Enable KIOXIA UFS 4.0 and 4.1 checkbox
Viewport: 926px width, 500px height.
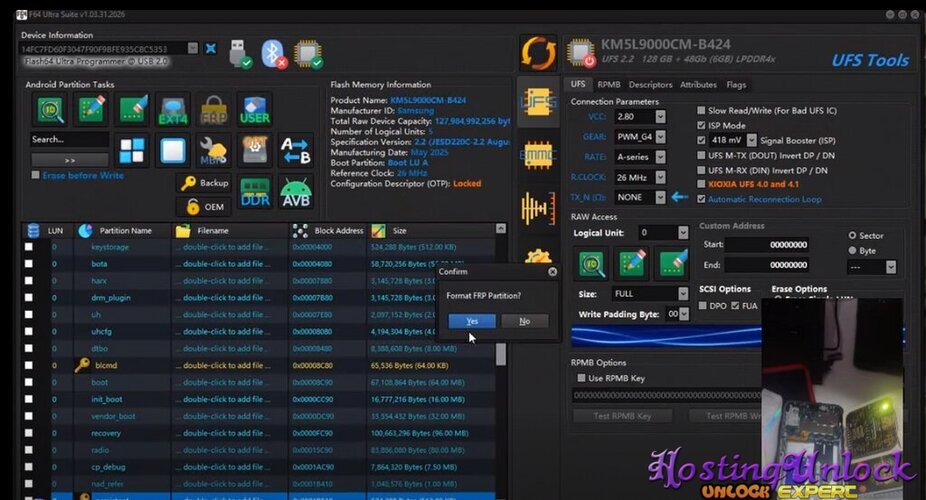701,184
